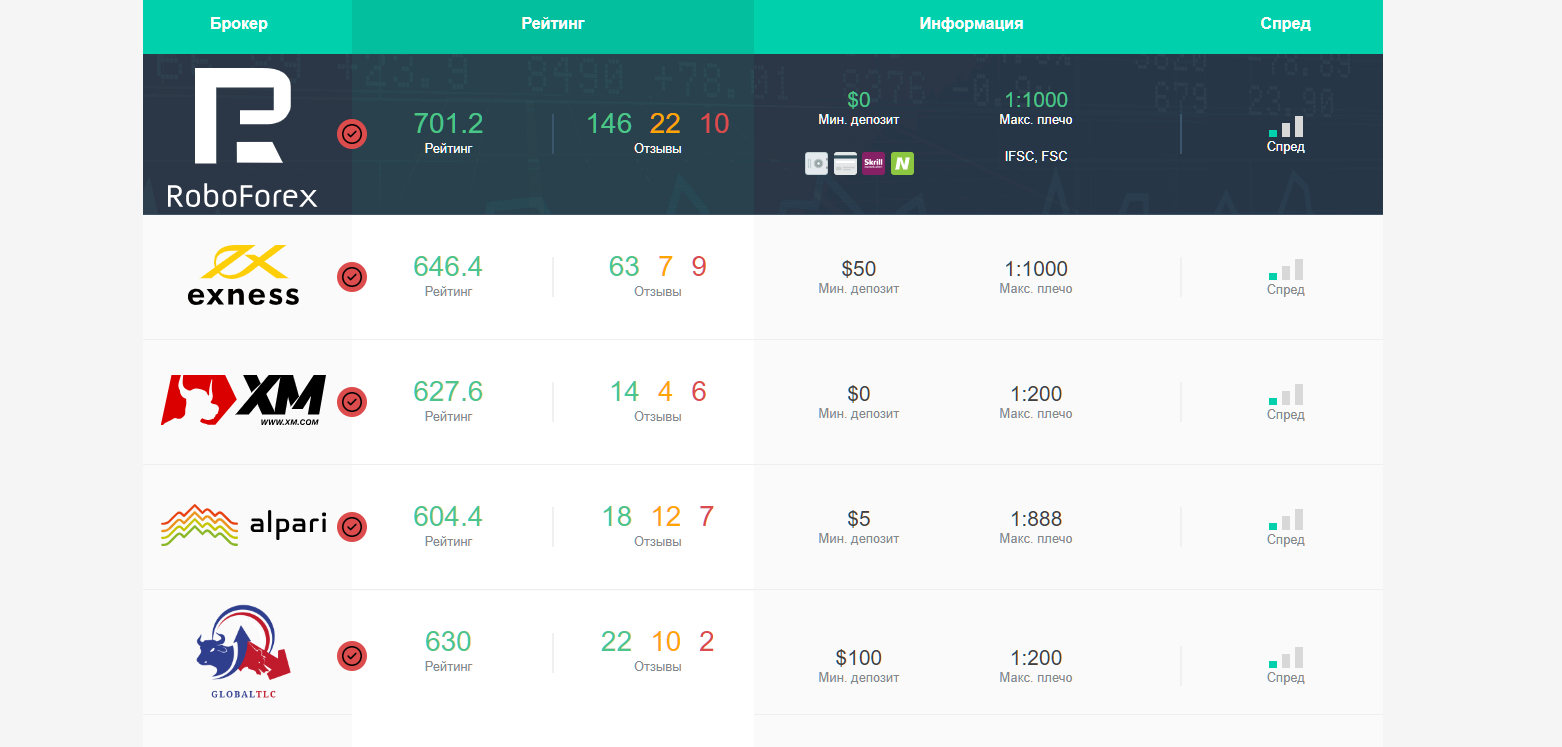Open GlobalTLC 22 positive reviews
The image size is (1562, 747).
point(617,642)
